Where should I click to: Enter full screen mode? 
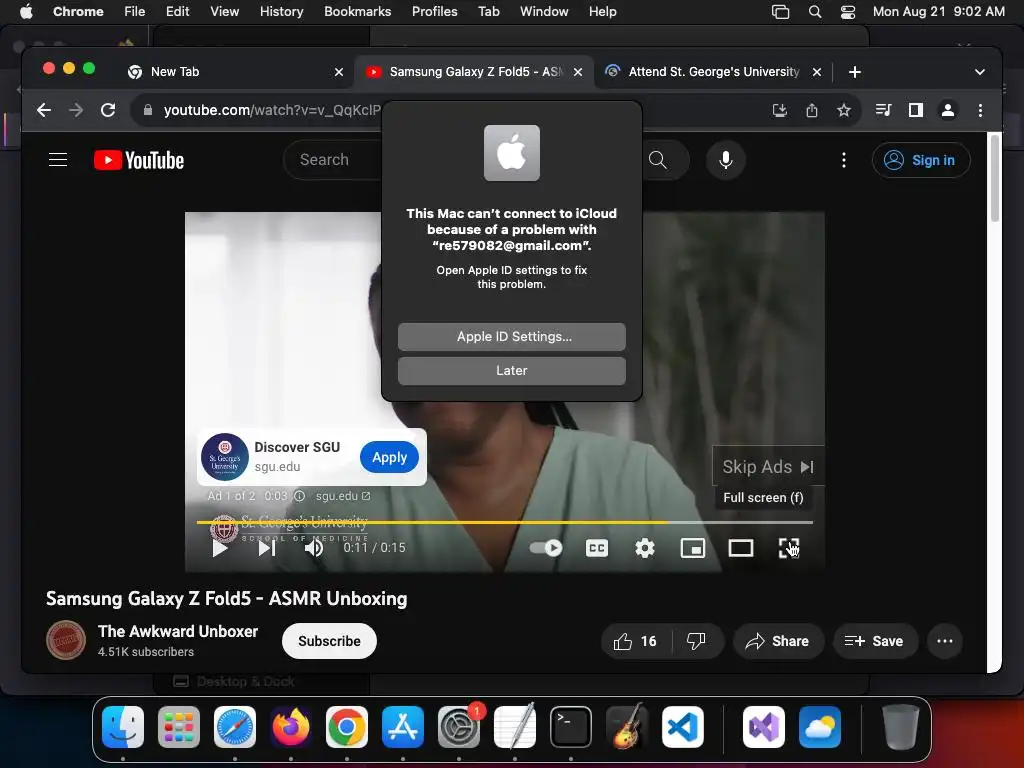[789, 548]
